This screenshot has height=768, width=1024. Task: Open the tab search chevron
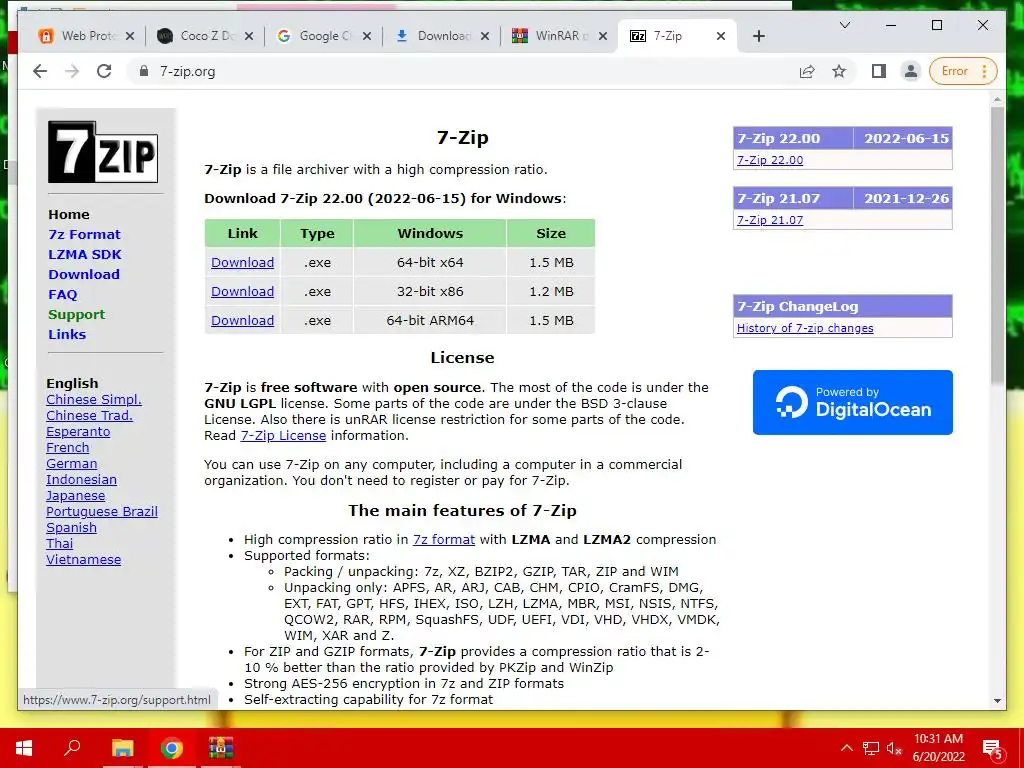[x=844, y=25]
